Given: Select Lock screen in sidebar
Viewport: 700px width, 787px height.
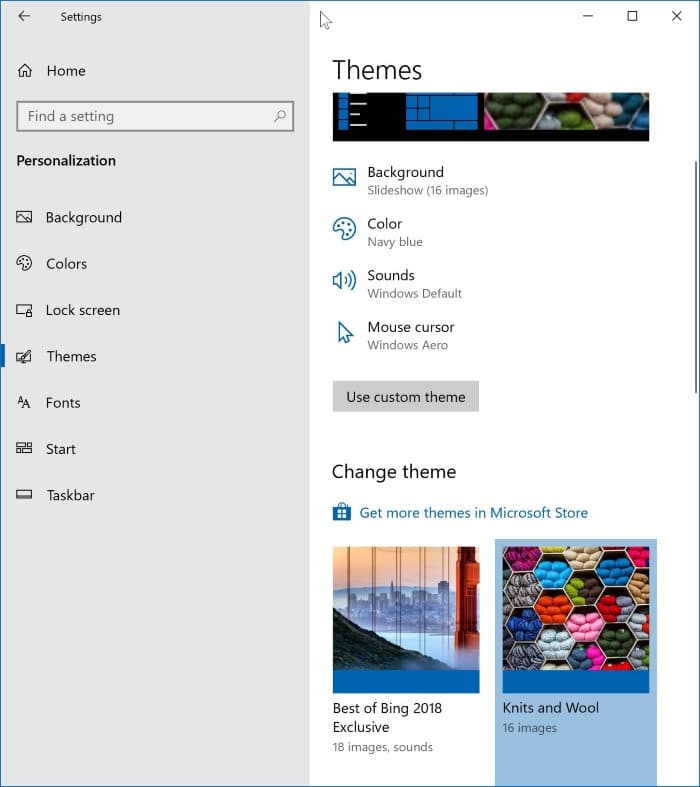Looking at the screenshot, I should tap(83, 310).
